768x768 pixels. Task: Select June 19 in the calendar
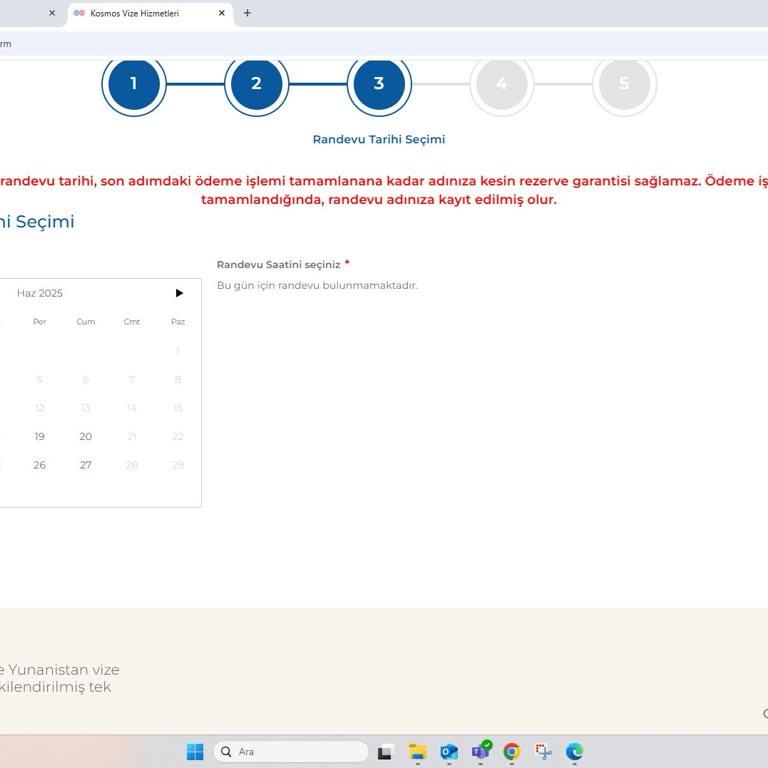[40, 436]
